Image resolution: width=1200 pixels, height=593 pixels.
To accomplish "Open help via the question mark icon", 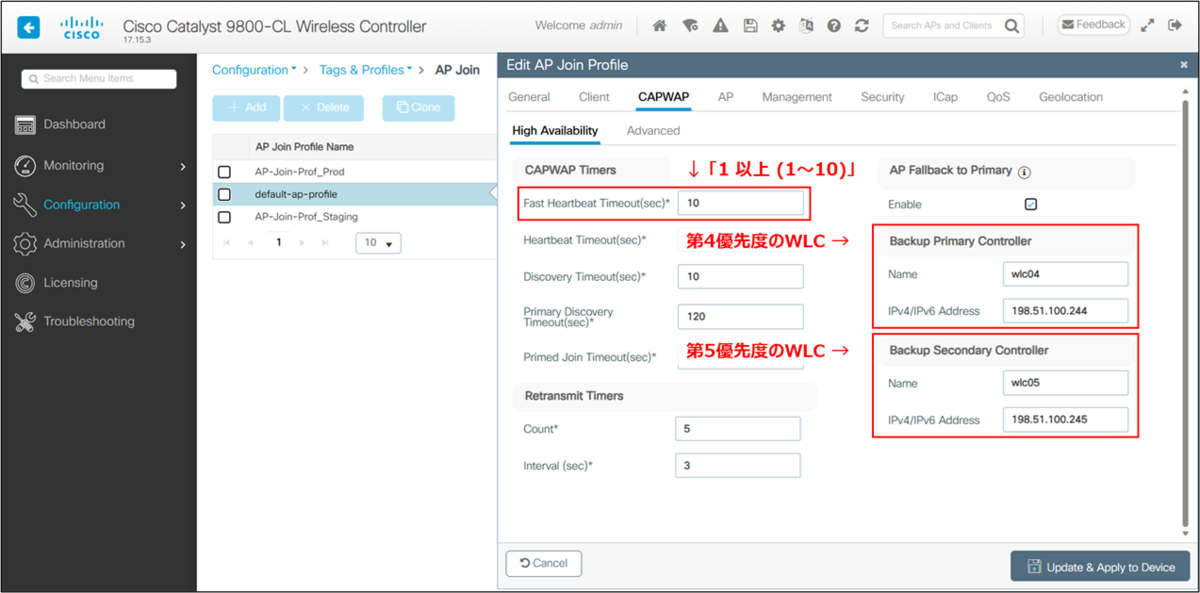I will [x=834, y=26].
